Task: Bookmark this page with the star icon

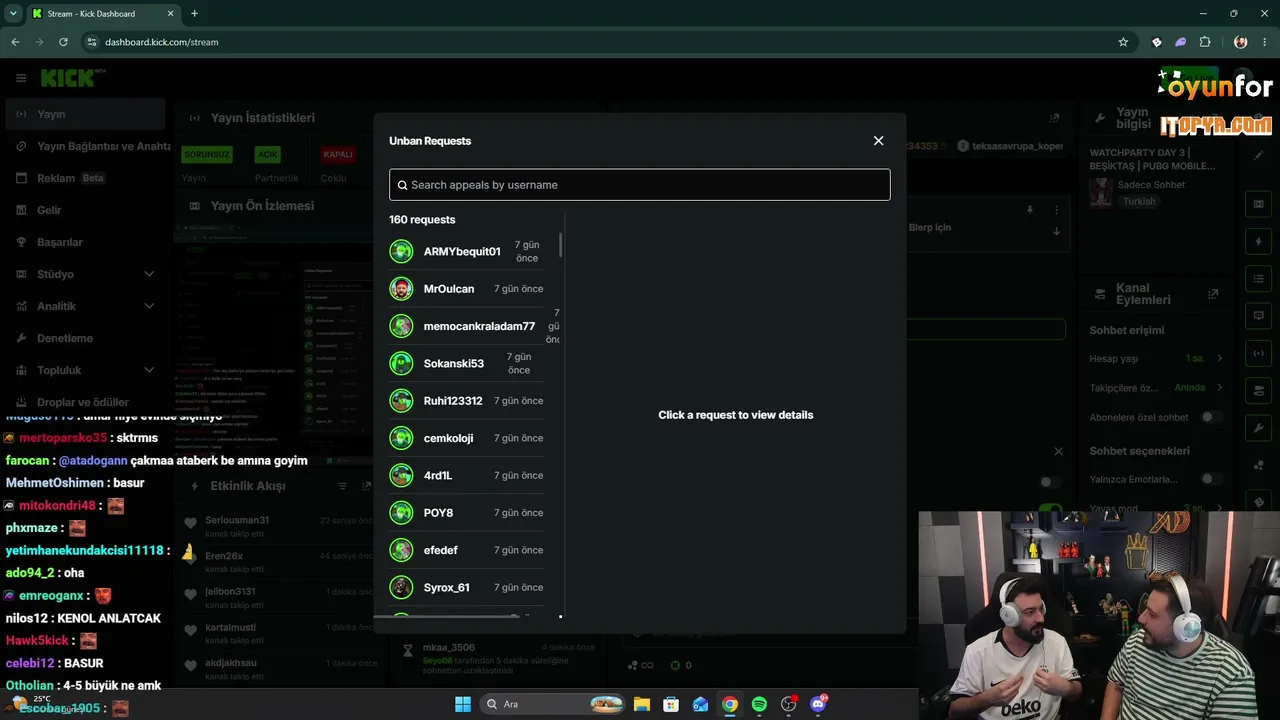Action: [x=1123, y=42]
